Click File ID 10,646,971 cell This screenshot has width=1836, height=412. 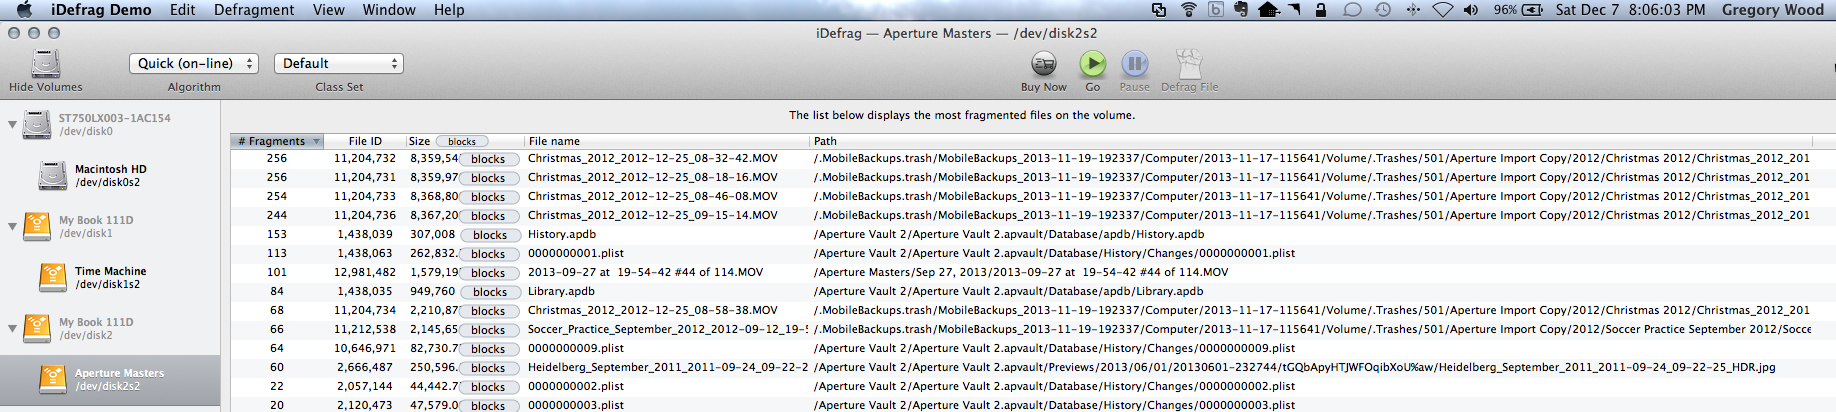coord(365,348)
